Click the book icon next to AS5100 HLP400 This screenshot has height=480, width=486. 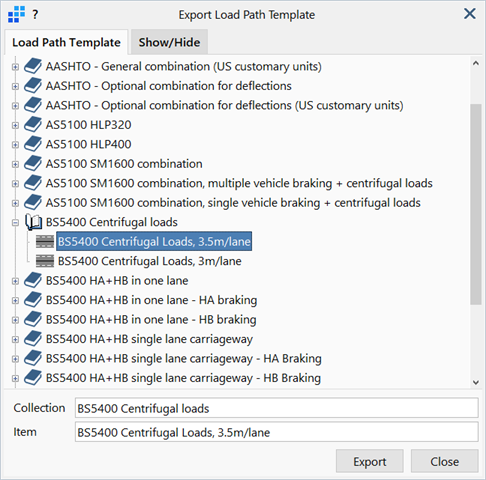33,144
